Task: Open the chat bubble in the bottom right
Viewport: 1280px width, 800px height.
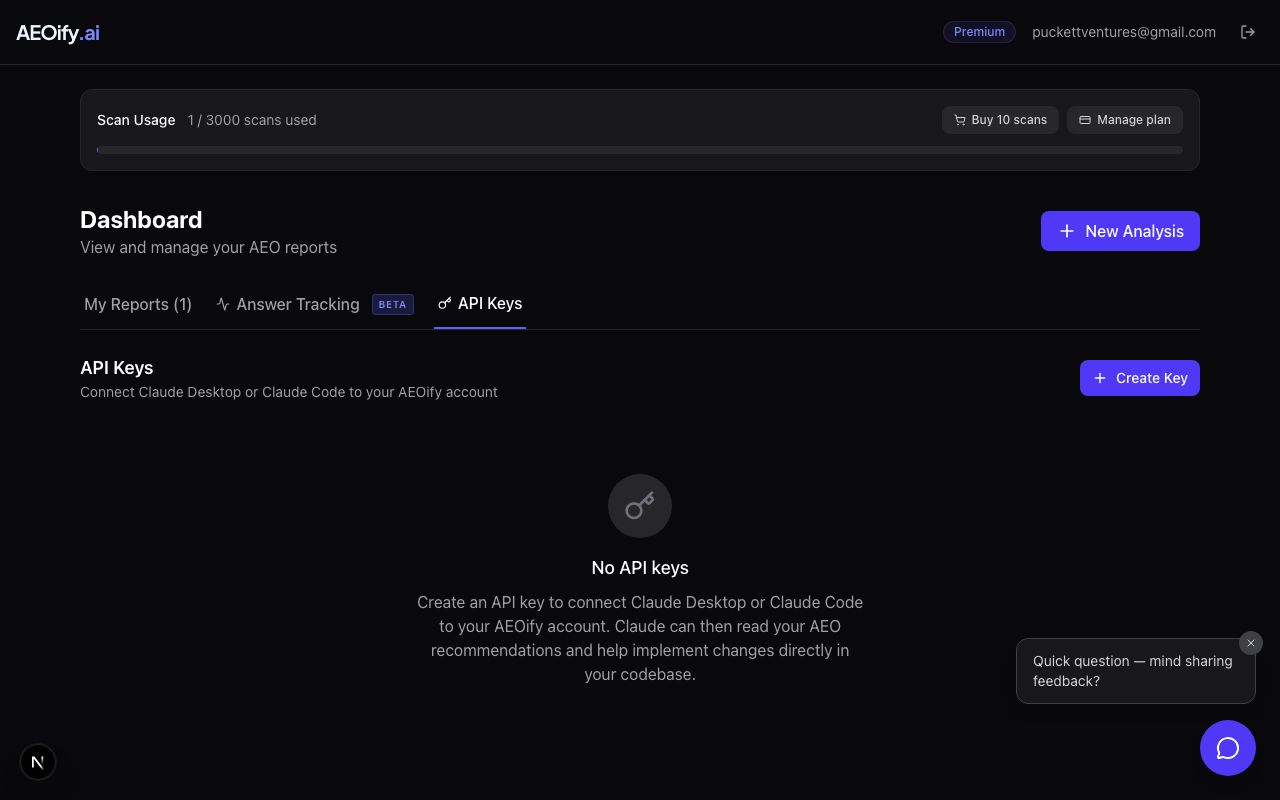Action: [x=1227, y=747]
